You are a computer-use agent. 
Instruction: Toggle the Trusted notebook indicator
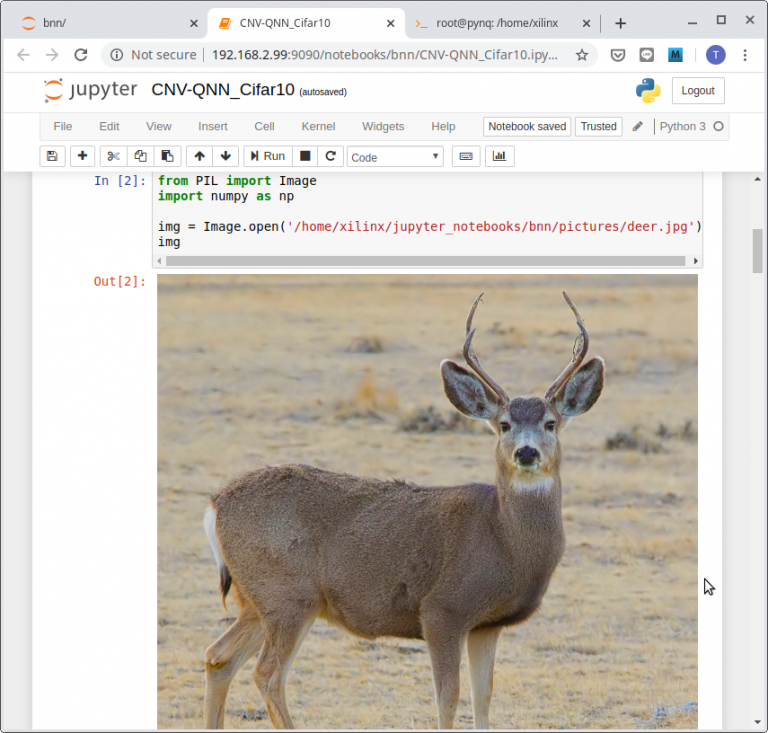(598, 127)
